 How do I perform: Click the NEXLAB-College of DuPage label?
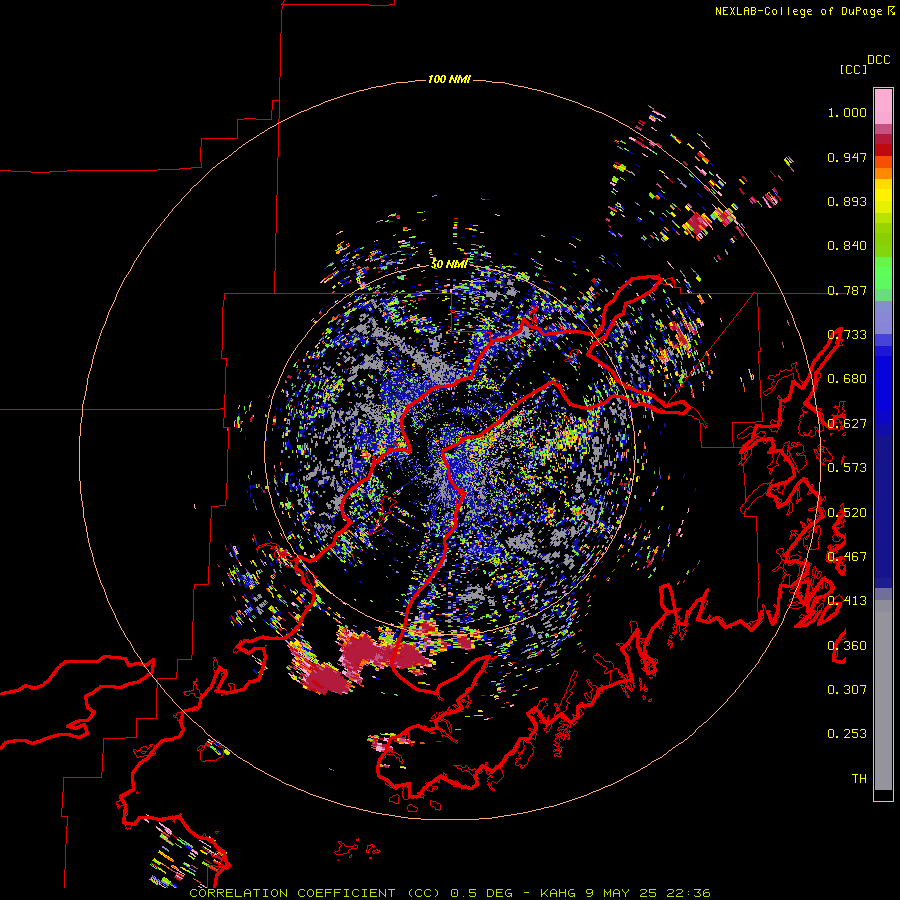[798, 11]
